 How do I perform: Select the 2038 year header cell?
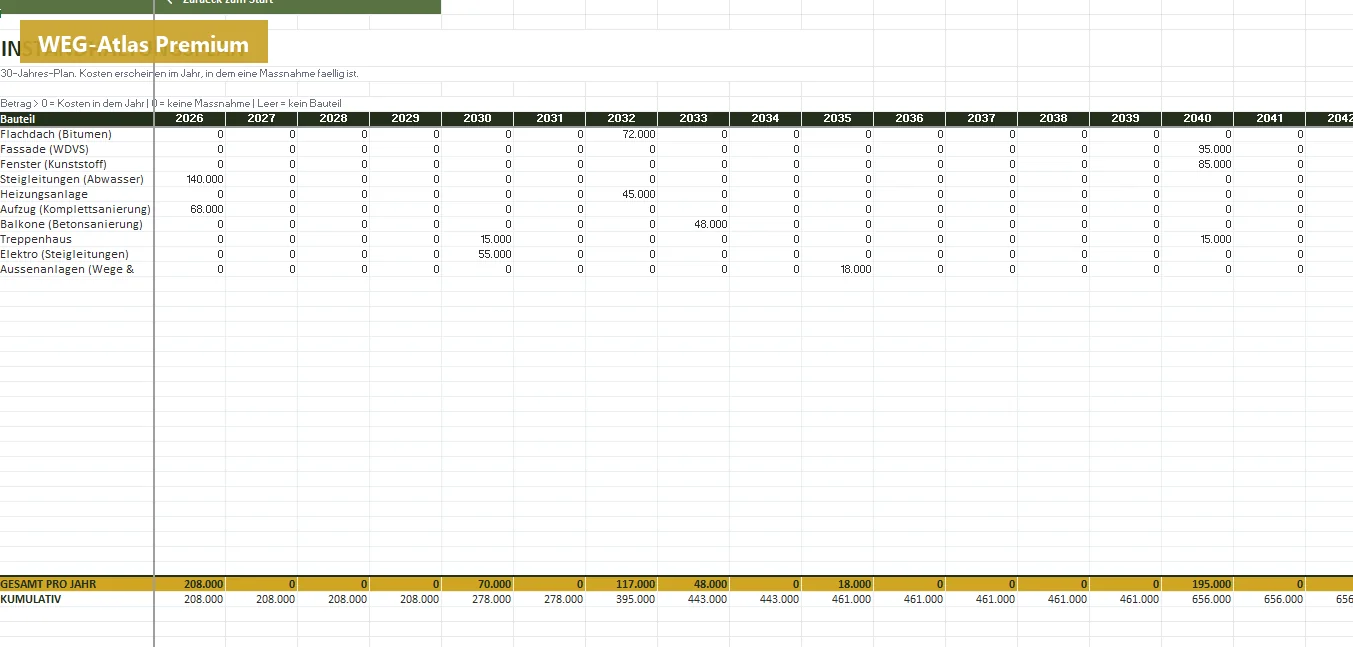pos(1054,118)
